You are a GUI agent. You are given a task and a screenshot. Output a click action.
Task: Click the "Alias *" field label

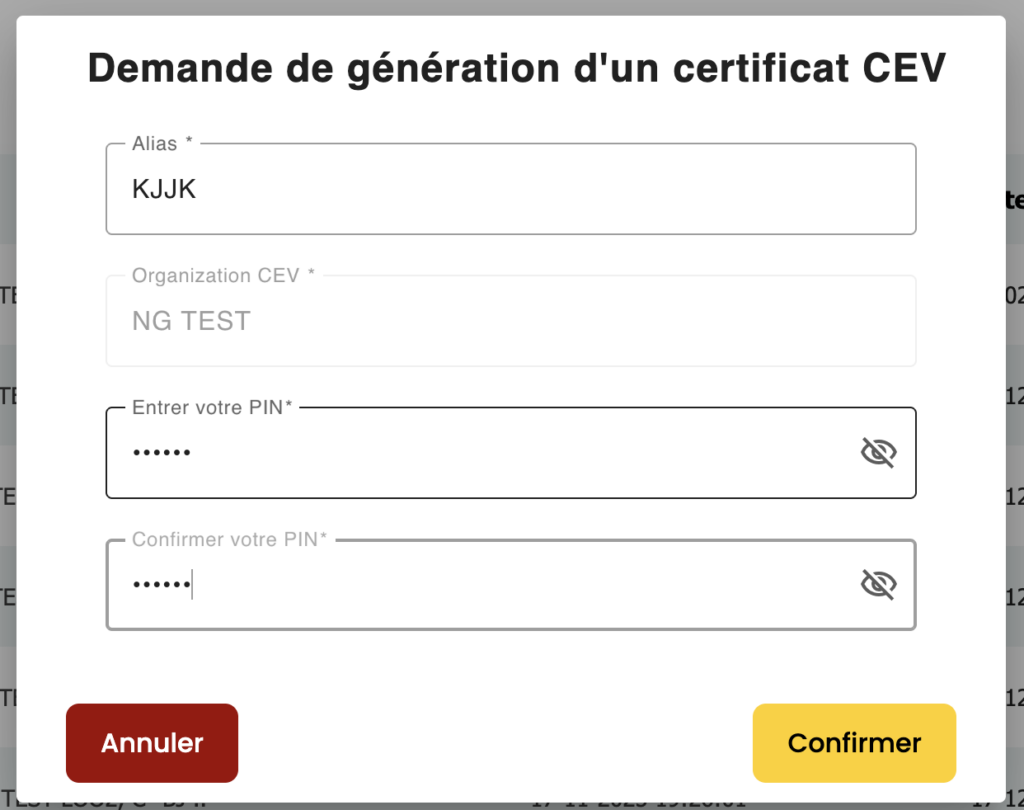point(162,144)
